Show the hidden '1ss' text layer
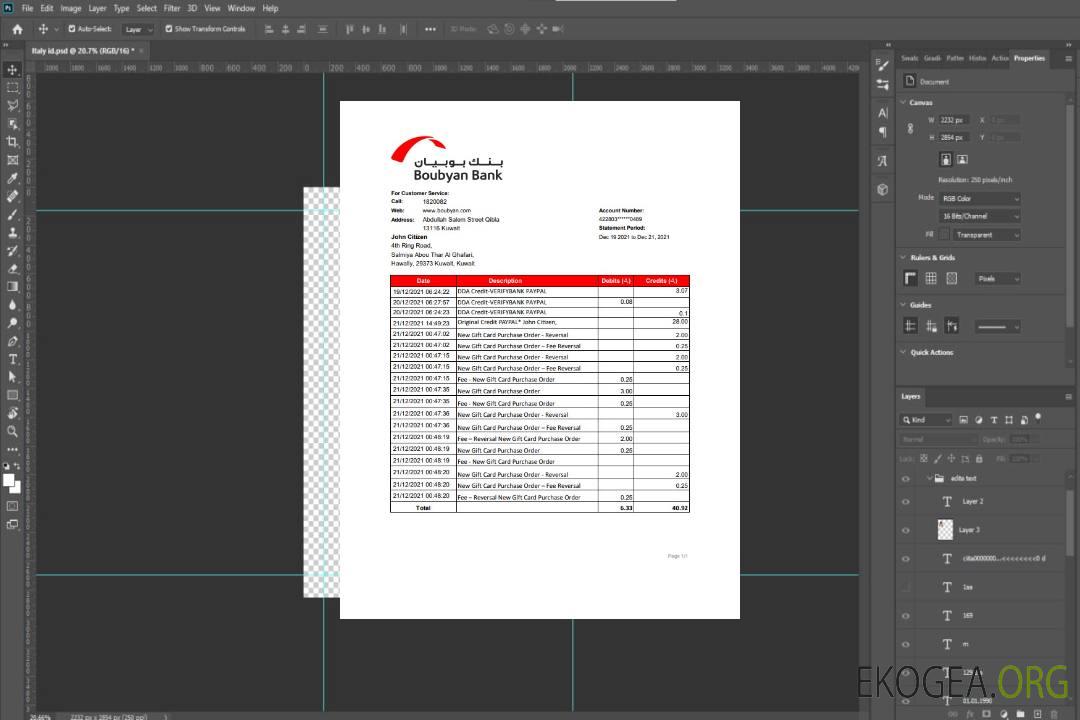This screenshot has height=720, width=1080. pos(906,588)
